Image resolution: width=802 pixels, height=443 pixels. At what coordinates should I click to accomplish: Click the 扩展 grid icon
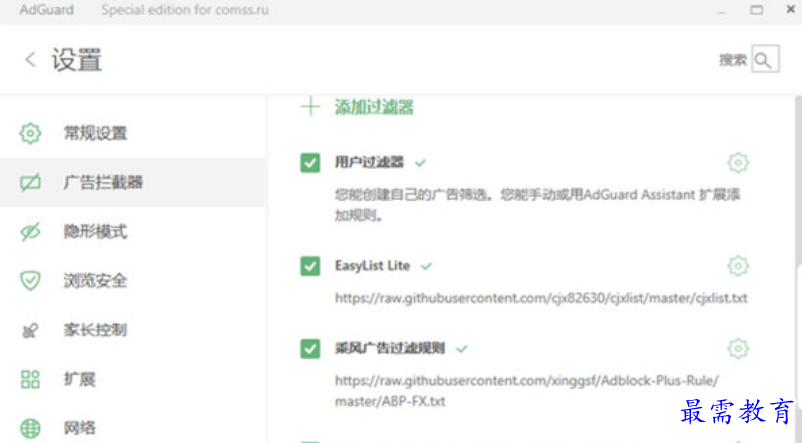(x=30, y=379)
